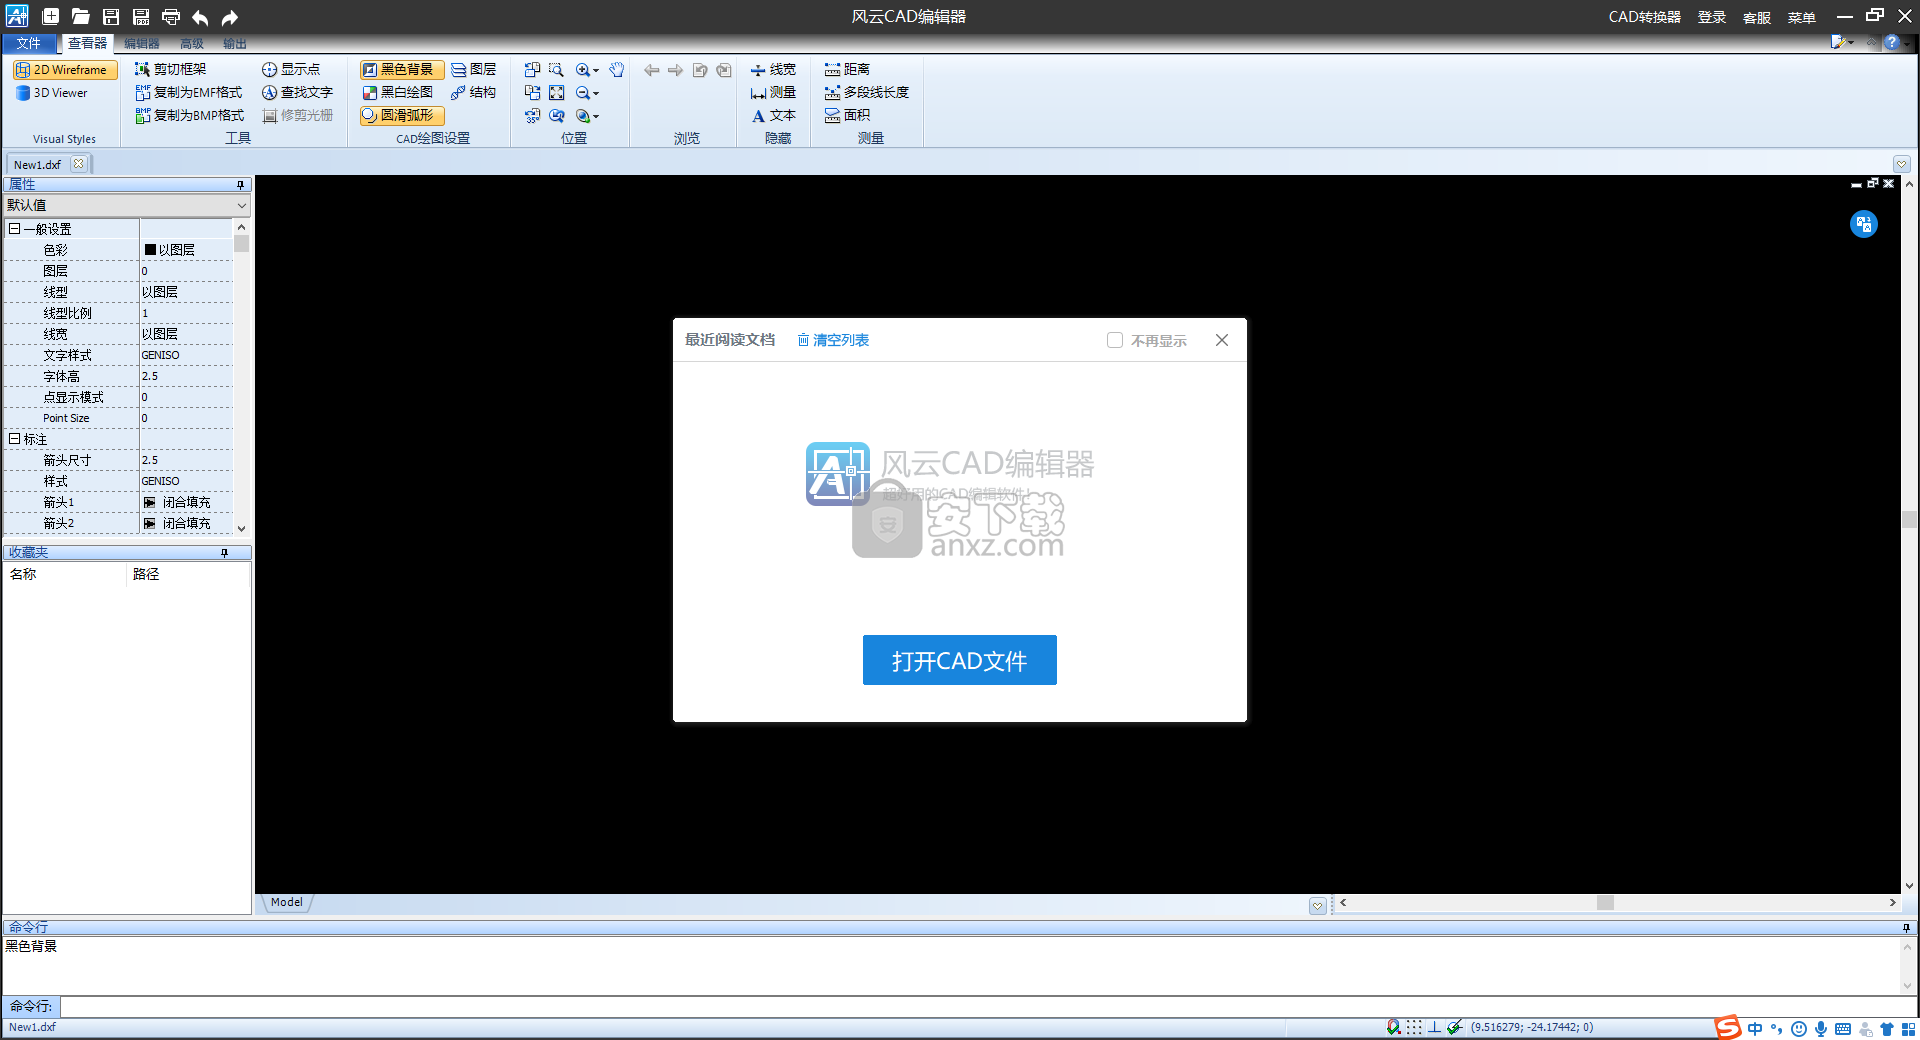Screen dimensions: 1920x1040
Task: Select the Model layout tab
Action: click(286, 902)
